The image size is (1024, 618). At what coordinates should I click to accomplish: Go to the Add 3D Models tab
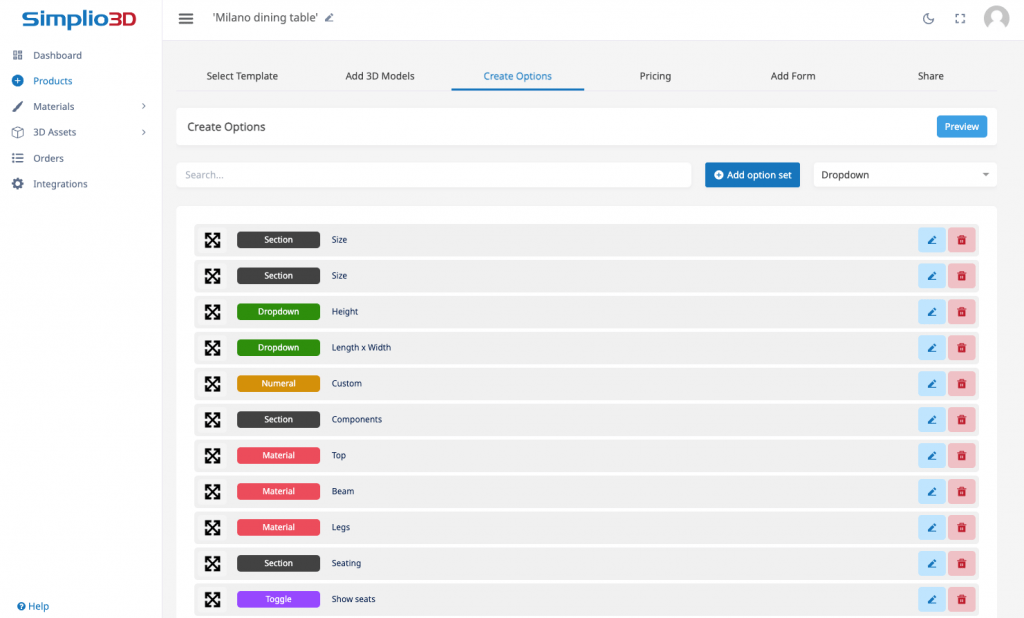(380, 76)
